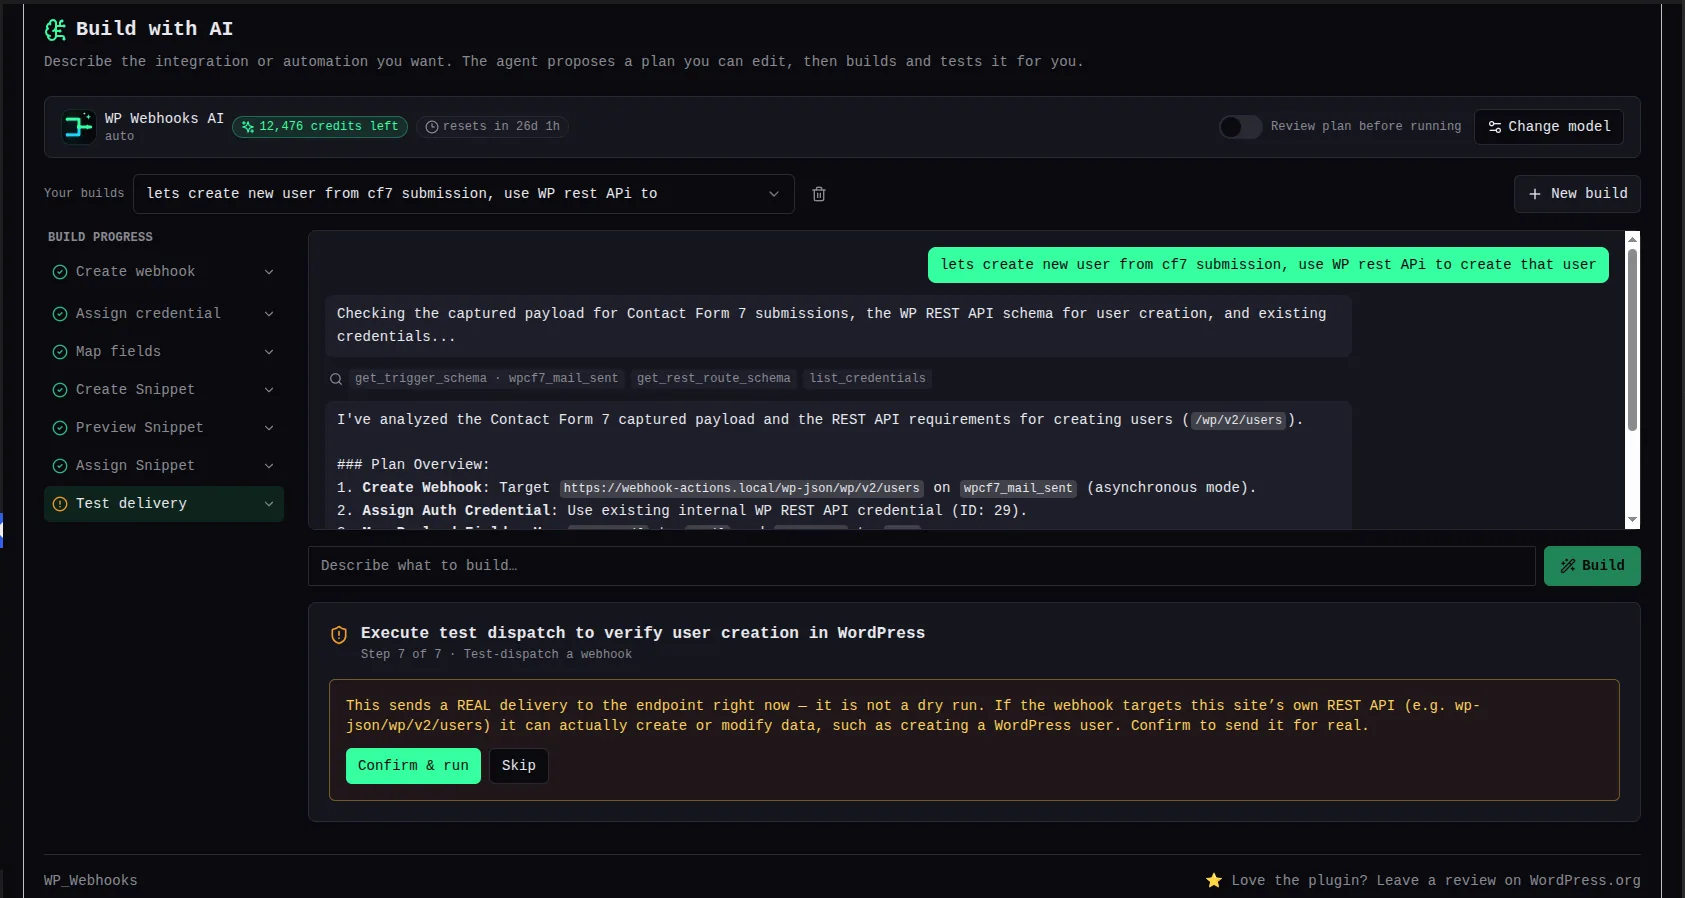Image resolution: width=1685 pixels, height=898 pixels.
Task: Click the resets in 26d 1h badge
Action: pos(493,127)
